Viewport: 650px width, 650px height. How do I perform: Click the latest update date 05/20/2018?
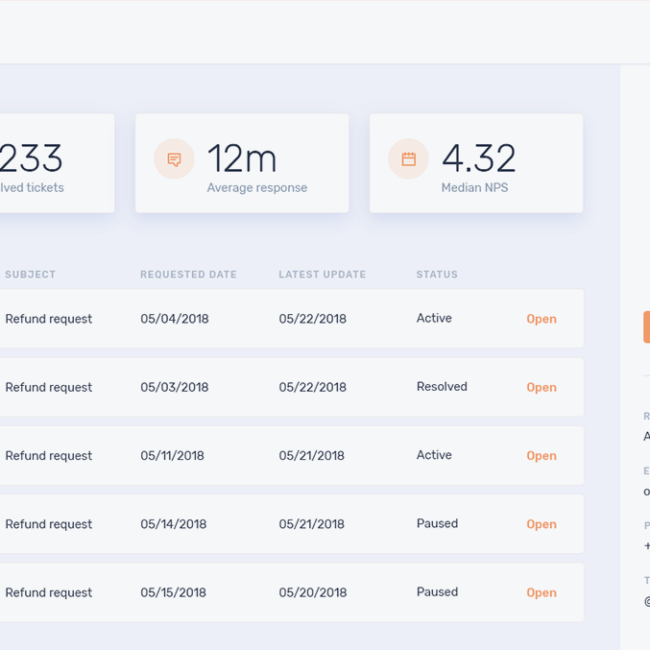312,592
